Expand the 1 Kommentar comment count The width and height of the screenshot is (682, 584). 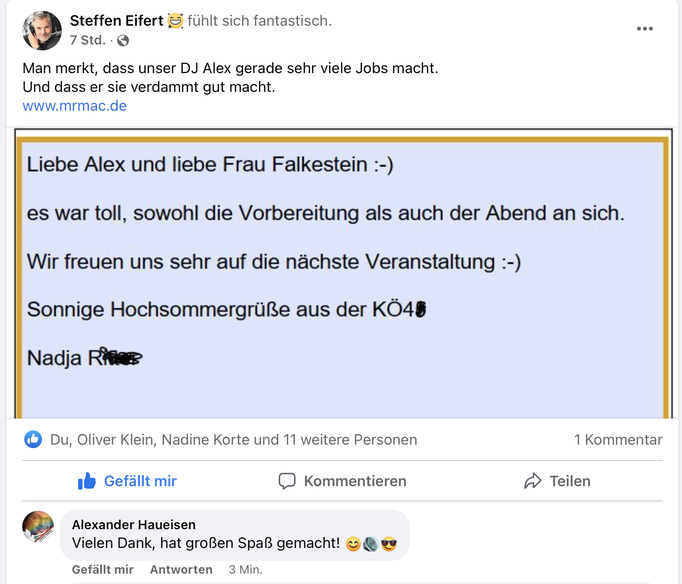click(617, 440)
